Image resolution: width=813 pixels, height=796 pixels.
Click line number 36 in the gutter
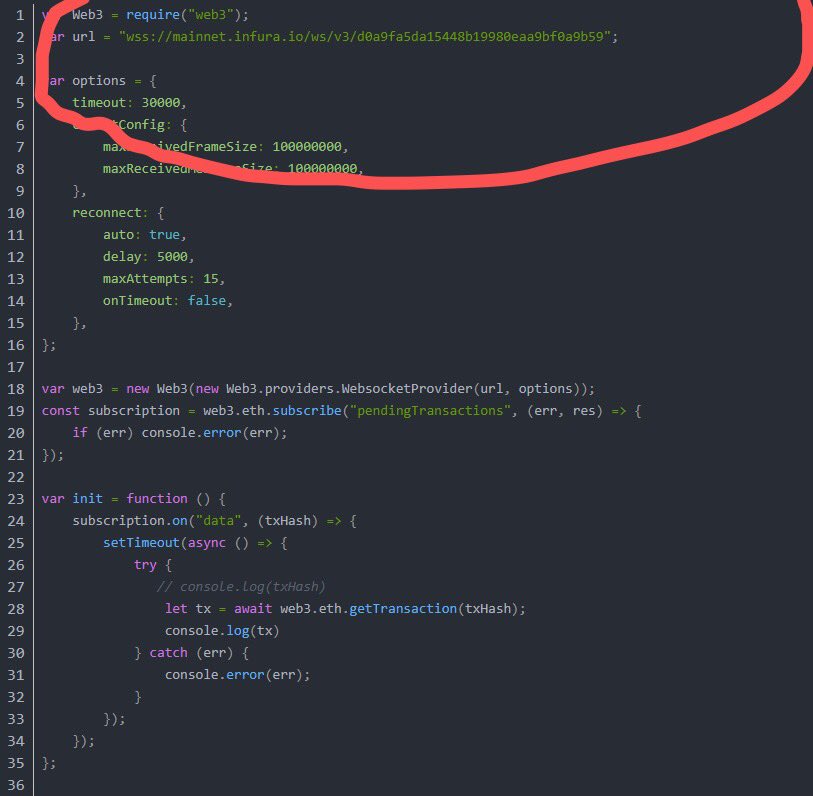click(x=16, y=785)
